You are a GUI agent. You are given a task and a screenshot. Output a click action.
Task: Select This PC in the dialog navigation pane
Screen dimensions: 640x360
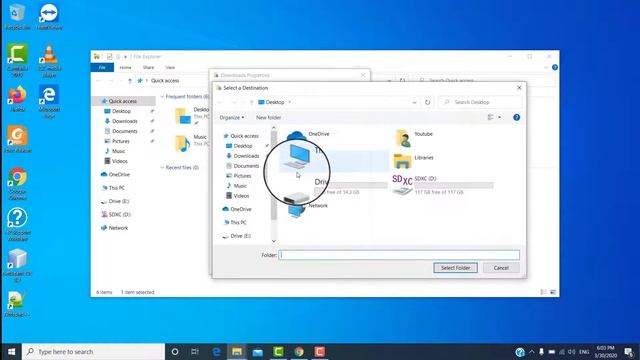click(236, 222)
